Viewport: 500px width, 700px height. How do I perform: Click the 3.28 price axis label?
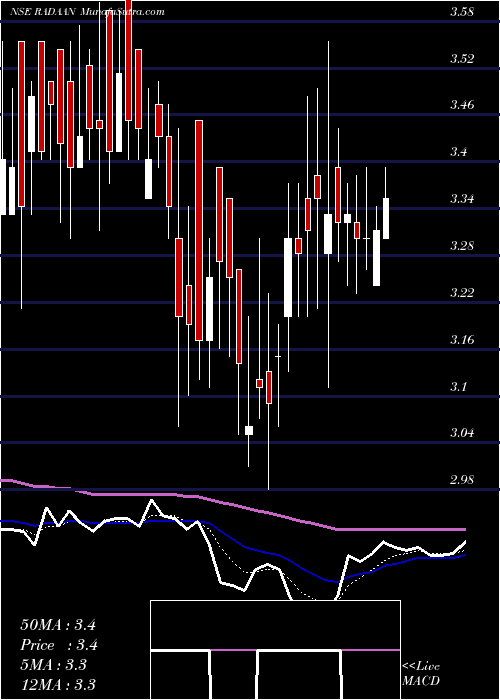[462, 246]
